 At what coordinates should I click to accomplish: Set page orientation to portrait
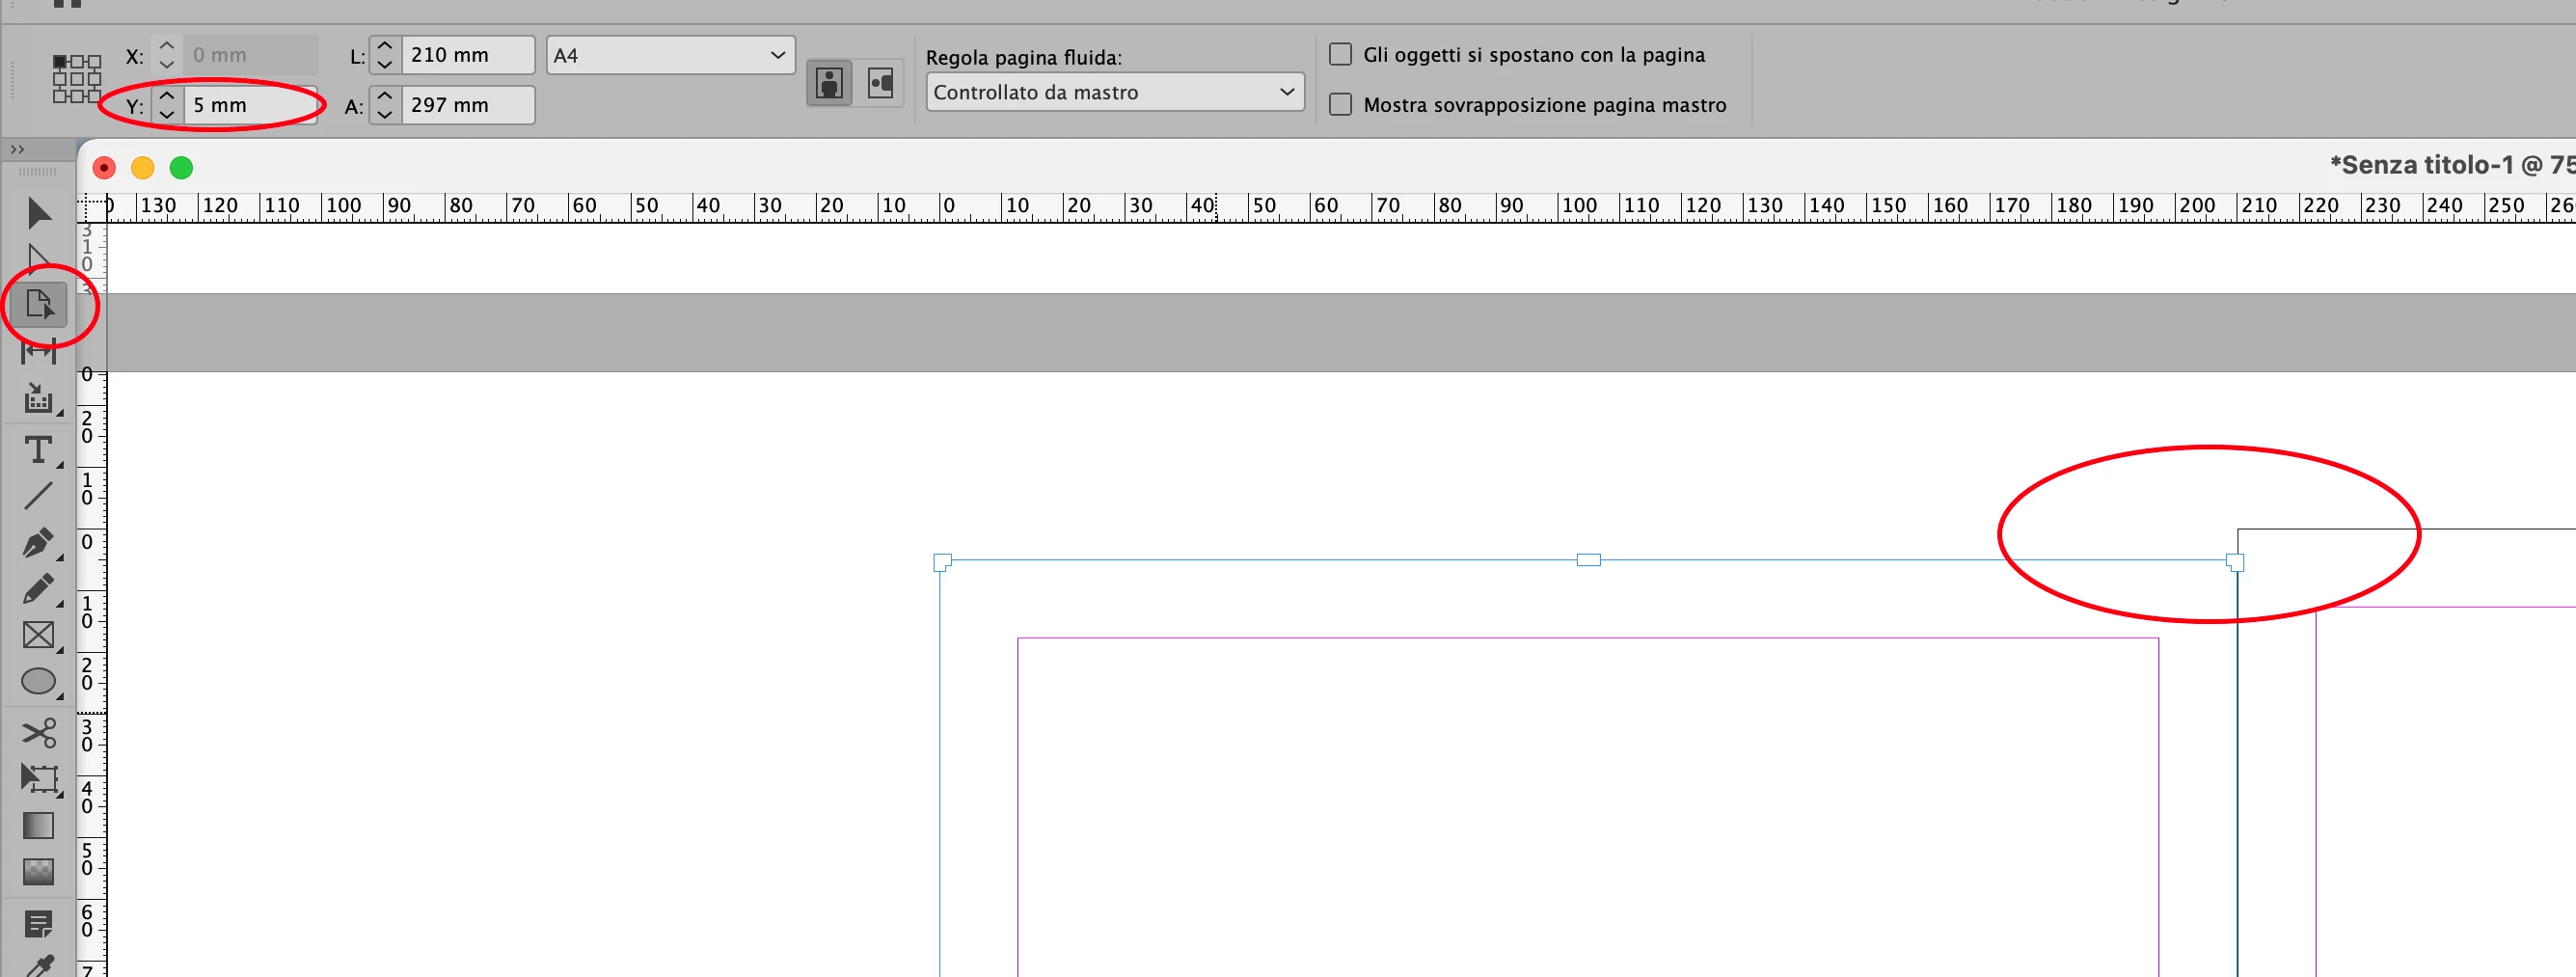(x=829, y=83)
